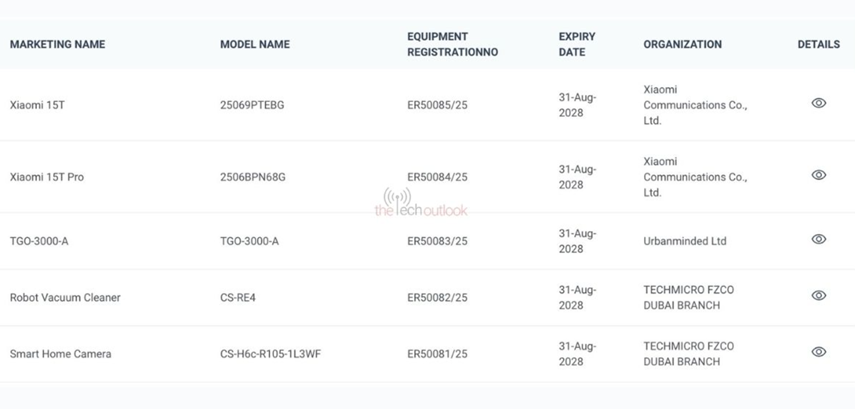Viewport: 855px width, 409px height.
Task: Open Smart Home Camera details eye icon
Action: (x=818, y=352)
